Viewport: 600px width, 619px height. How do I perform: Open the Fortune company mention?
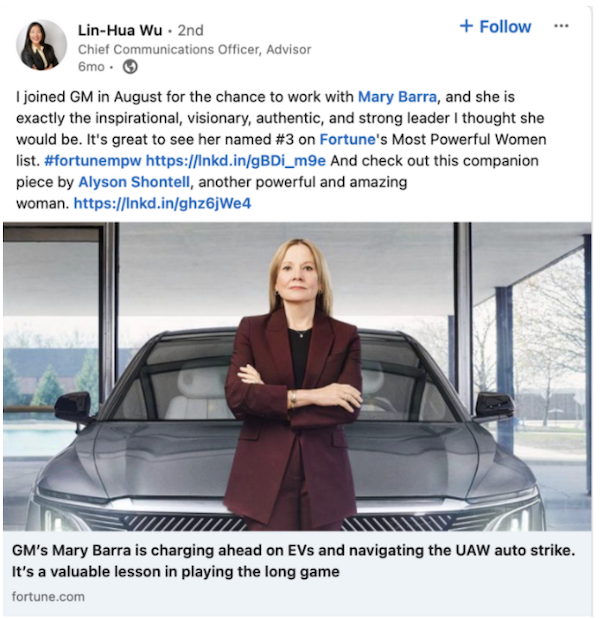tap(347, 139)
